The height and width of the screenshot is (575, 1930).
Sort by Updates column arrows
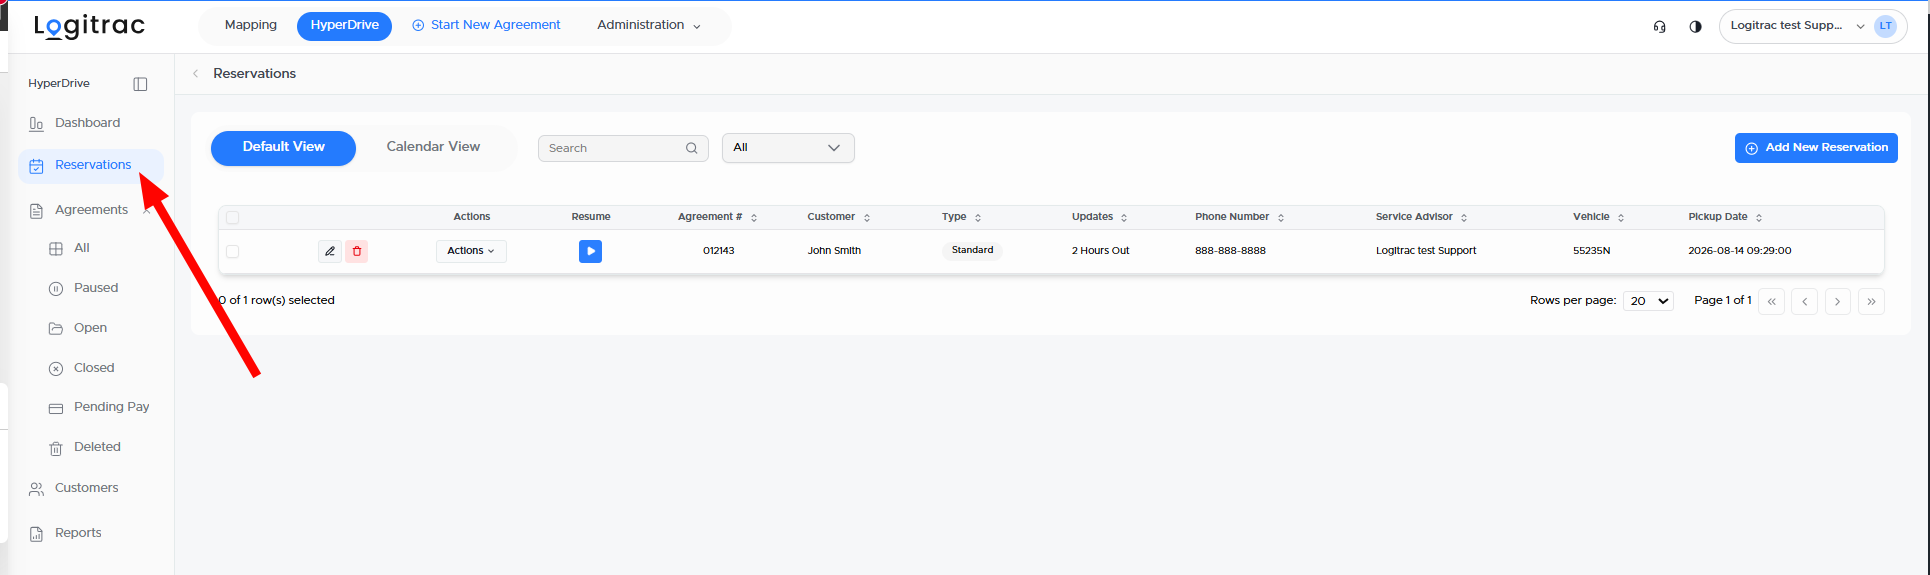coord(1124,217)
